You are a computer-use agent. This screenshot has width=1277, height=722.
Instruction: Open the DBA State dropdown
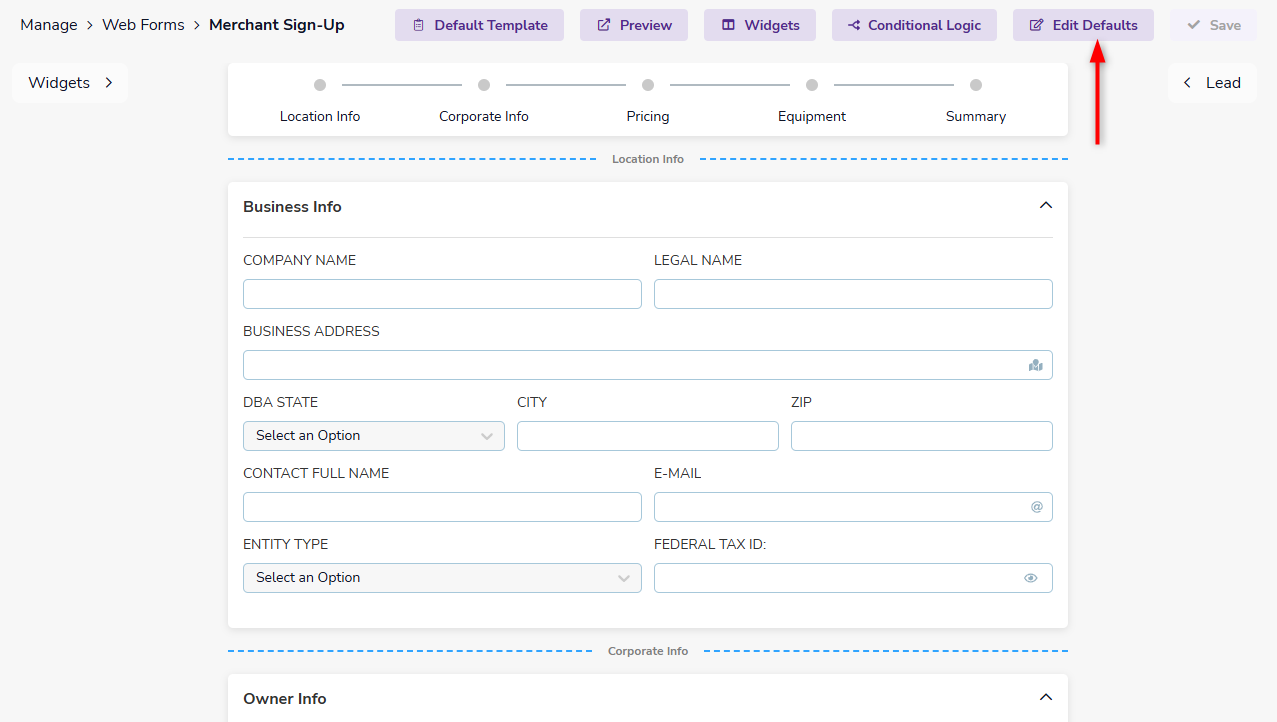(x=373, y=436)
